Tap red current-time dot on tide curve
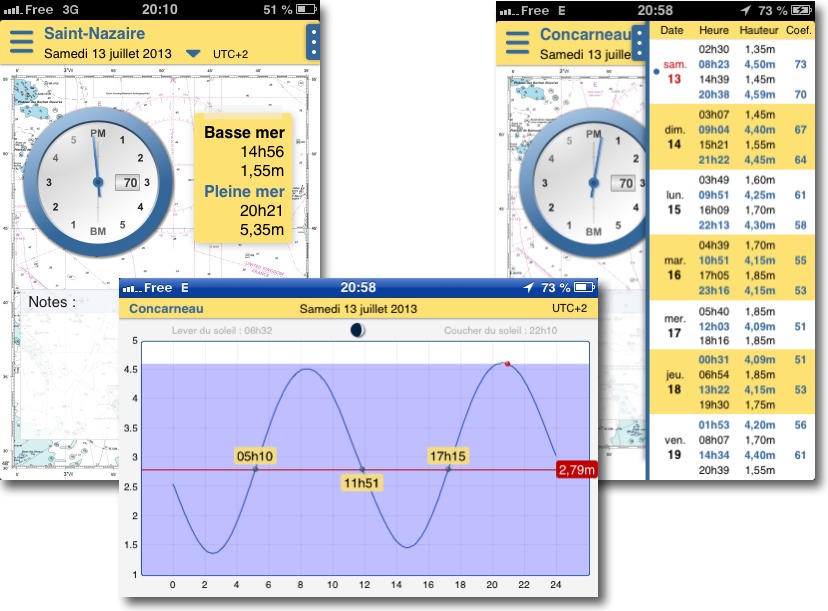The height and width of the screenshot is (611, 828). point(508,364)
